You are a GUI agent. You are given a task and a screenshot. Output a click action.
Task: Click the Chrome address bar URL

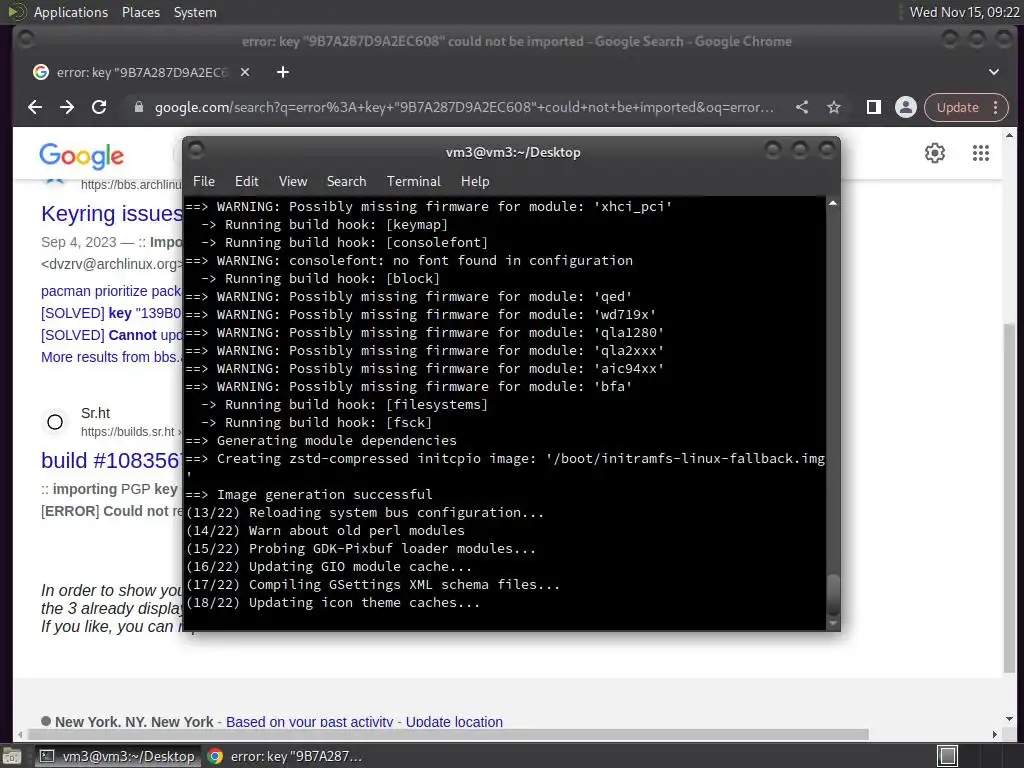[x=464, y=107]
